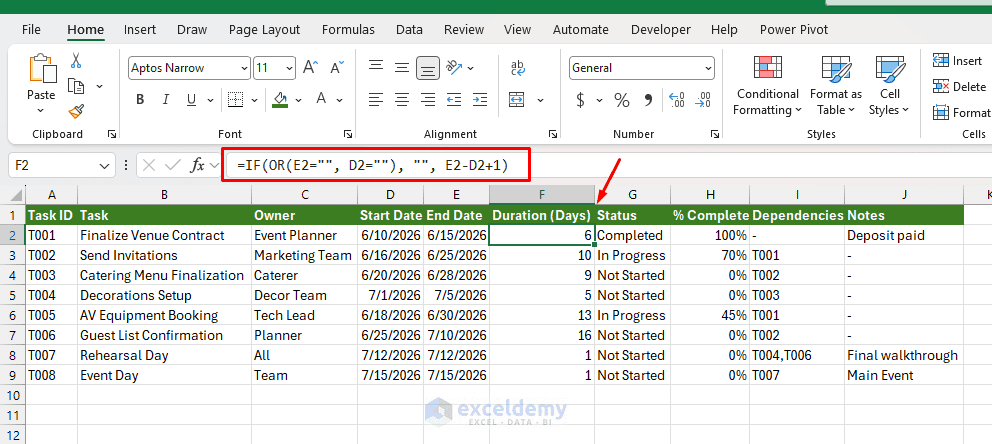Click the Cut scissors icon
992x444 pixels.
click(76, 61)
